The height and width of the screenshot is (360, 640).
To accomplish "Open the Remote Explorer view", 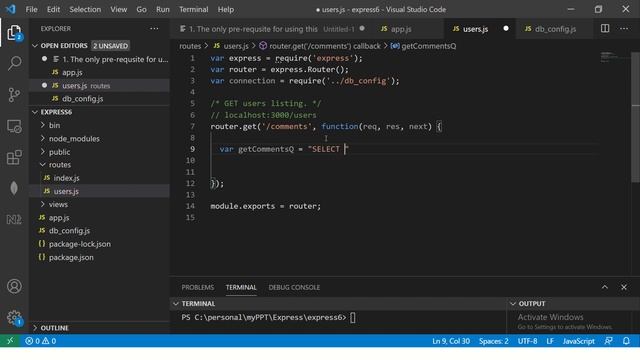I will click(x=14, y=126).
